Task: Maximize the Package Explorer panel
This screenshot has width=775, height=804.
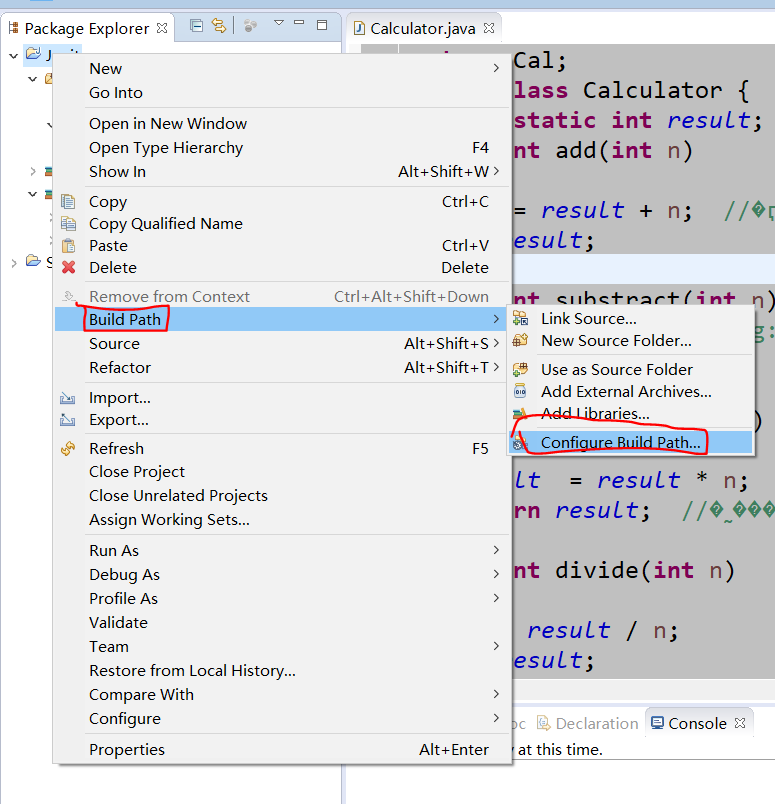Action: coord(322,25)
